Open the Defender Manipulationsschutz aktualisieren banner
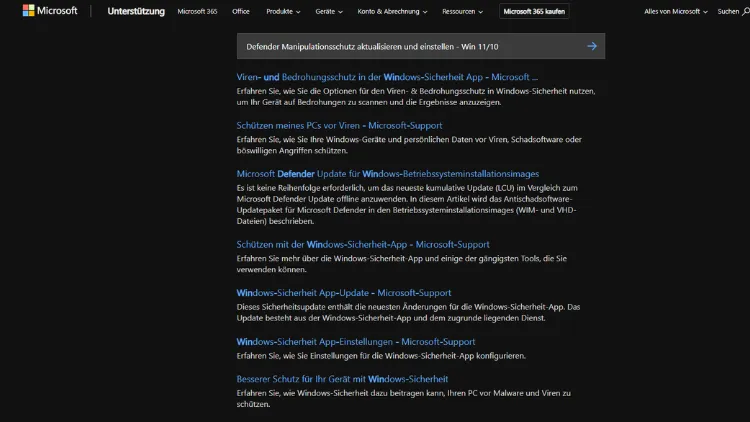The height and width of the screenshot is (422, 750). coord(420,46)
